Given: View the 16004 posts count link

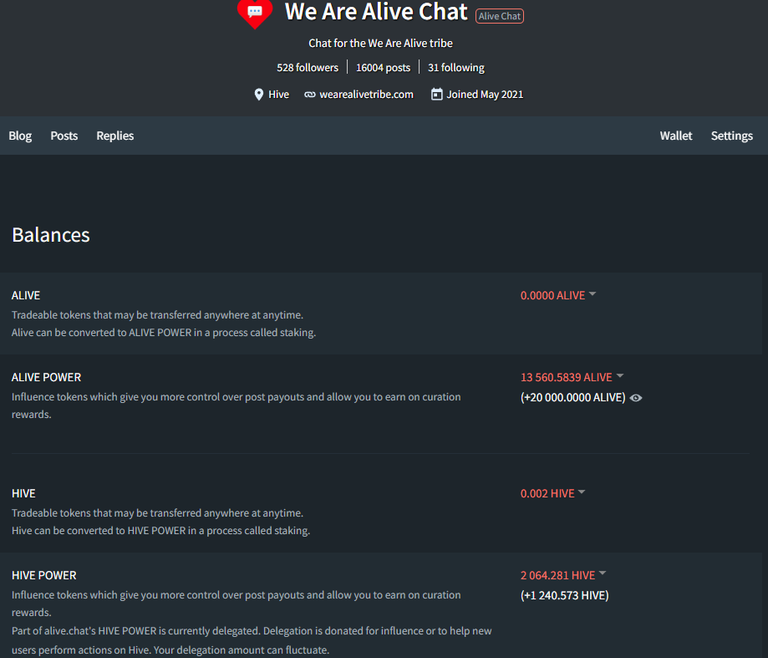Looking at the screenshot, I should (x=383, y=68).
